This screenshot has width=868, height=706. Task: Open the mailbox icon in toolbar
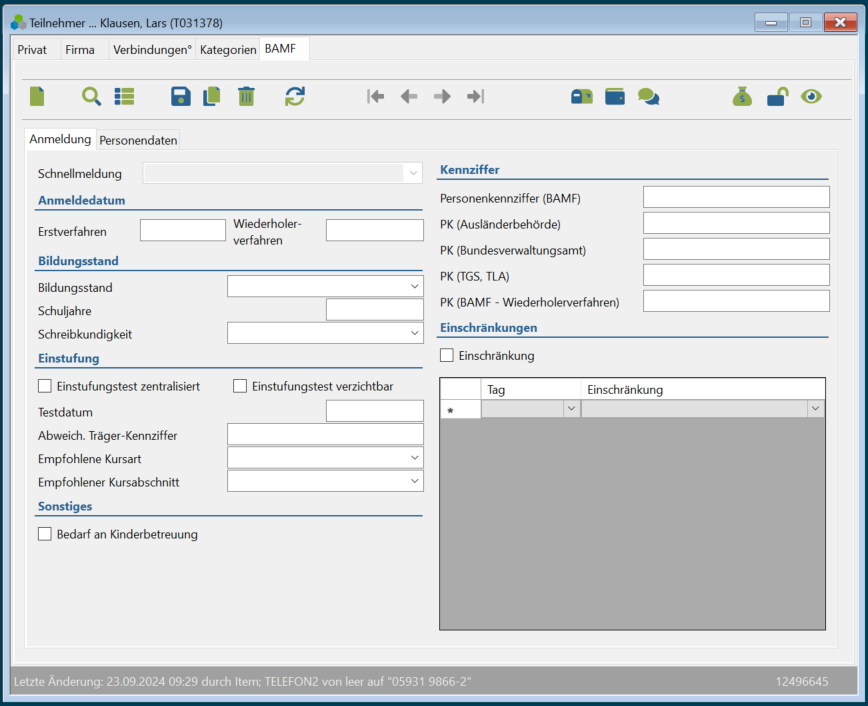[x=582, y=97]
